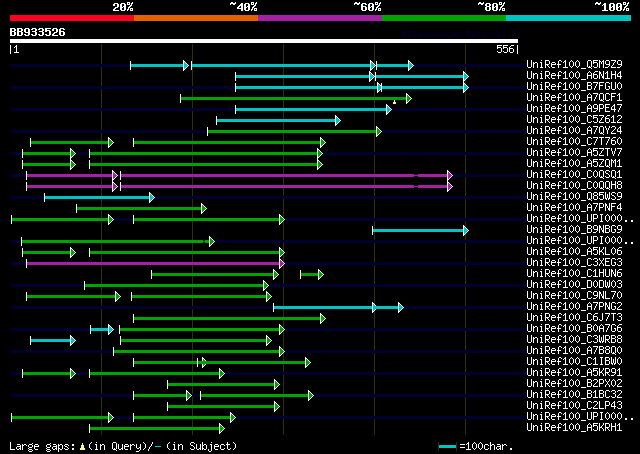
Task: Select the UniRef100_B0A7G6 label
Action: coord(574,329)
